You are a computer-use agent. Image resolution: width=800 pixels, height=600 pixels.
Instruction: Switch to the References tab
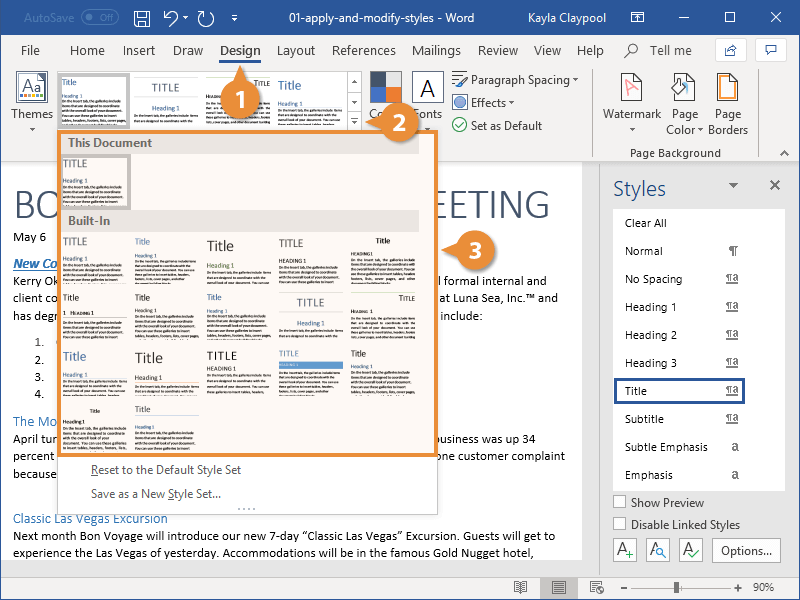click(x=364, y=50)
